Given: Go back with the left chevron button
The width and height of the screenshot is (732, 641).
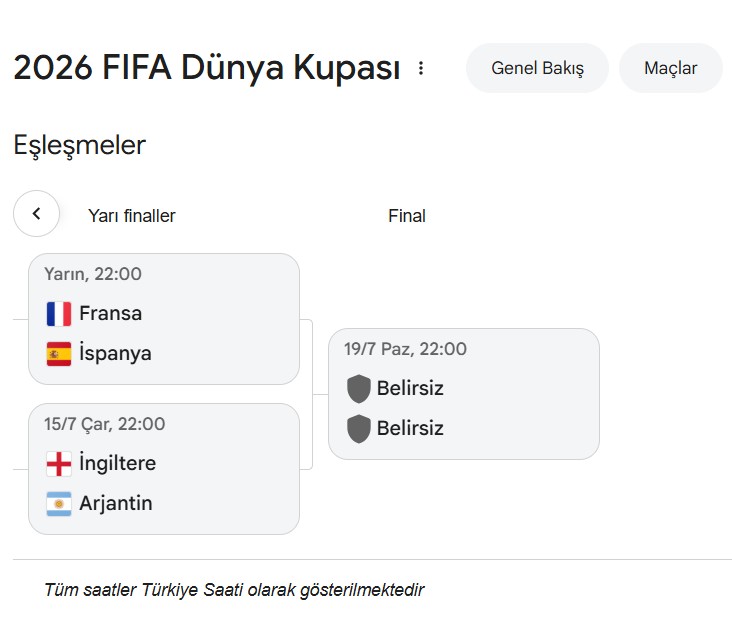Looking at the screenshot, I should (36, 213).
